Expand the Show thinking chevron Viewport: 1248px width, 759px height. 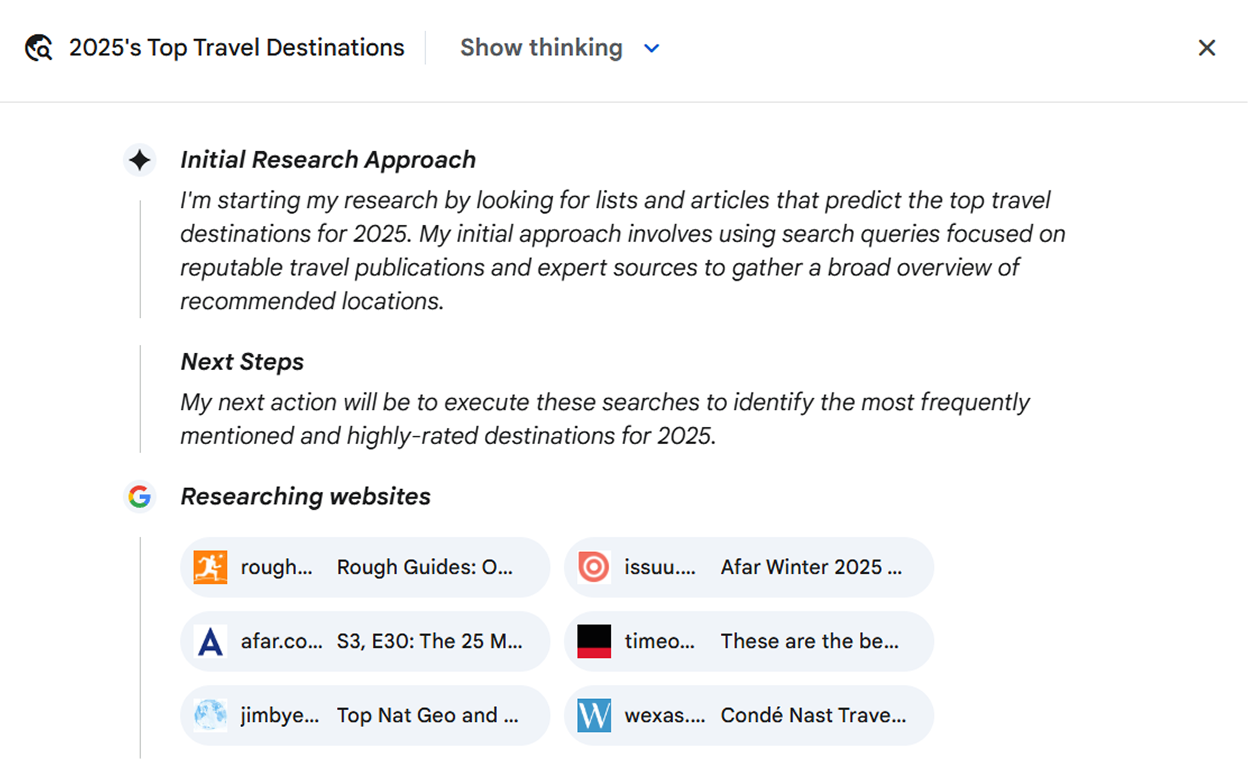coord(652,48)
